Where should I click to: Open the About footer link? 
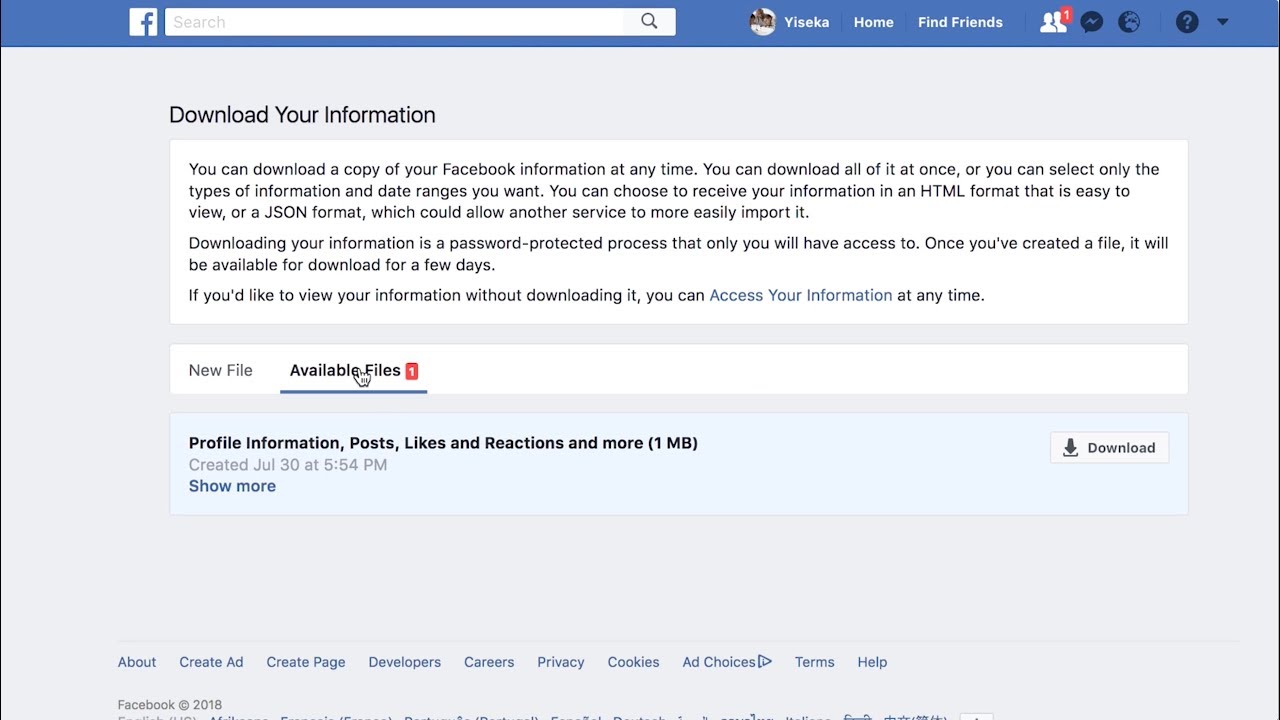coord(137,662)
